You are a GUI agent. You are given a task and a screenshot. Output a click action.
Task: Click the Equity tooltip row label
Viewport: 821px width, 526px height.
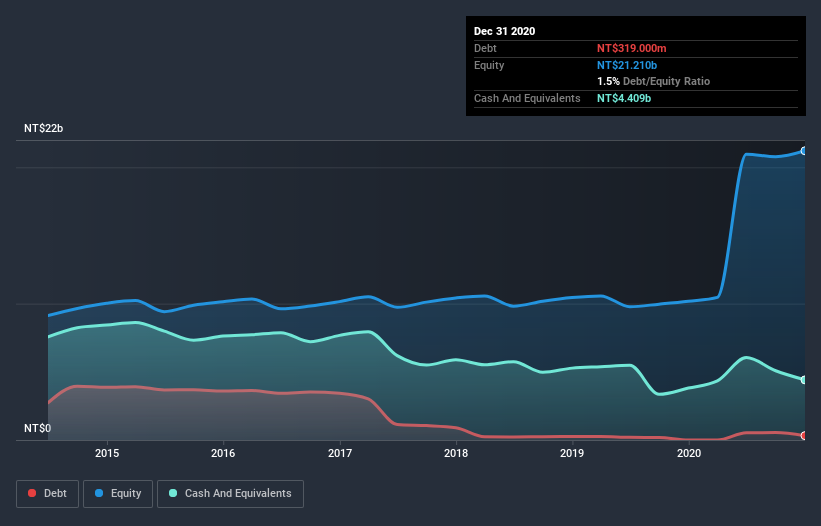pos(489,65)
